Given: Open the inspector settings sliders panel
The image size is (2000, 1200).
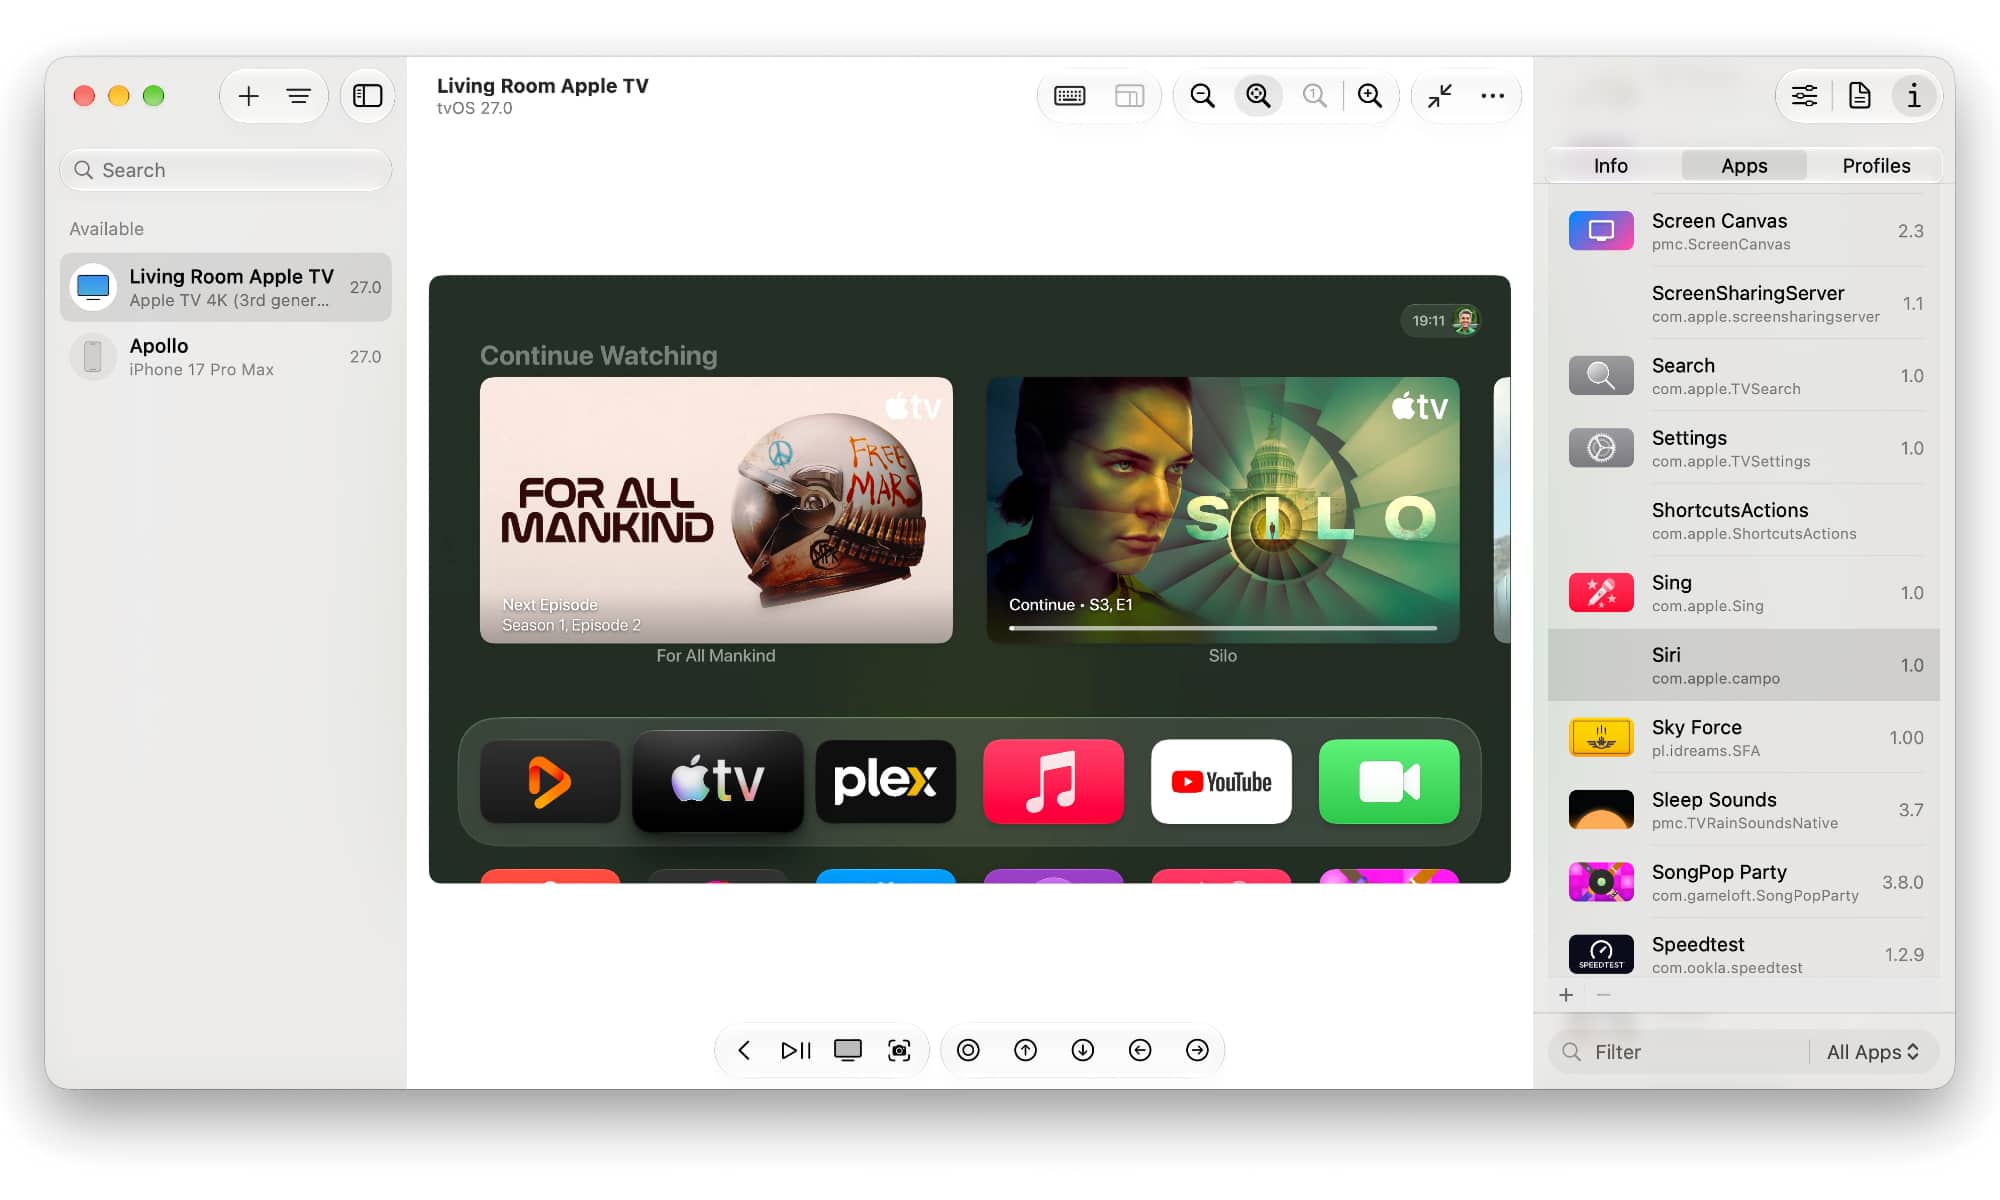Looking at the screenshot, I should [1804, 96].
